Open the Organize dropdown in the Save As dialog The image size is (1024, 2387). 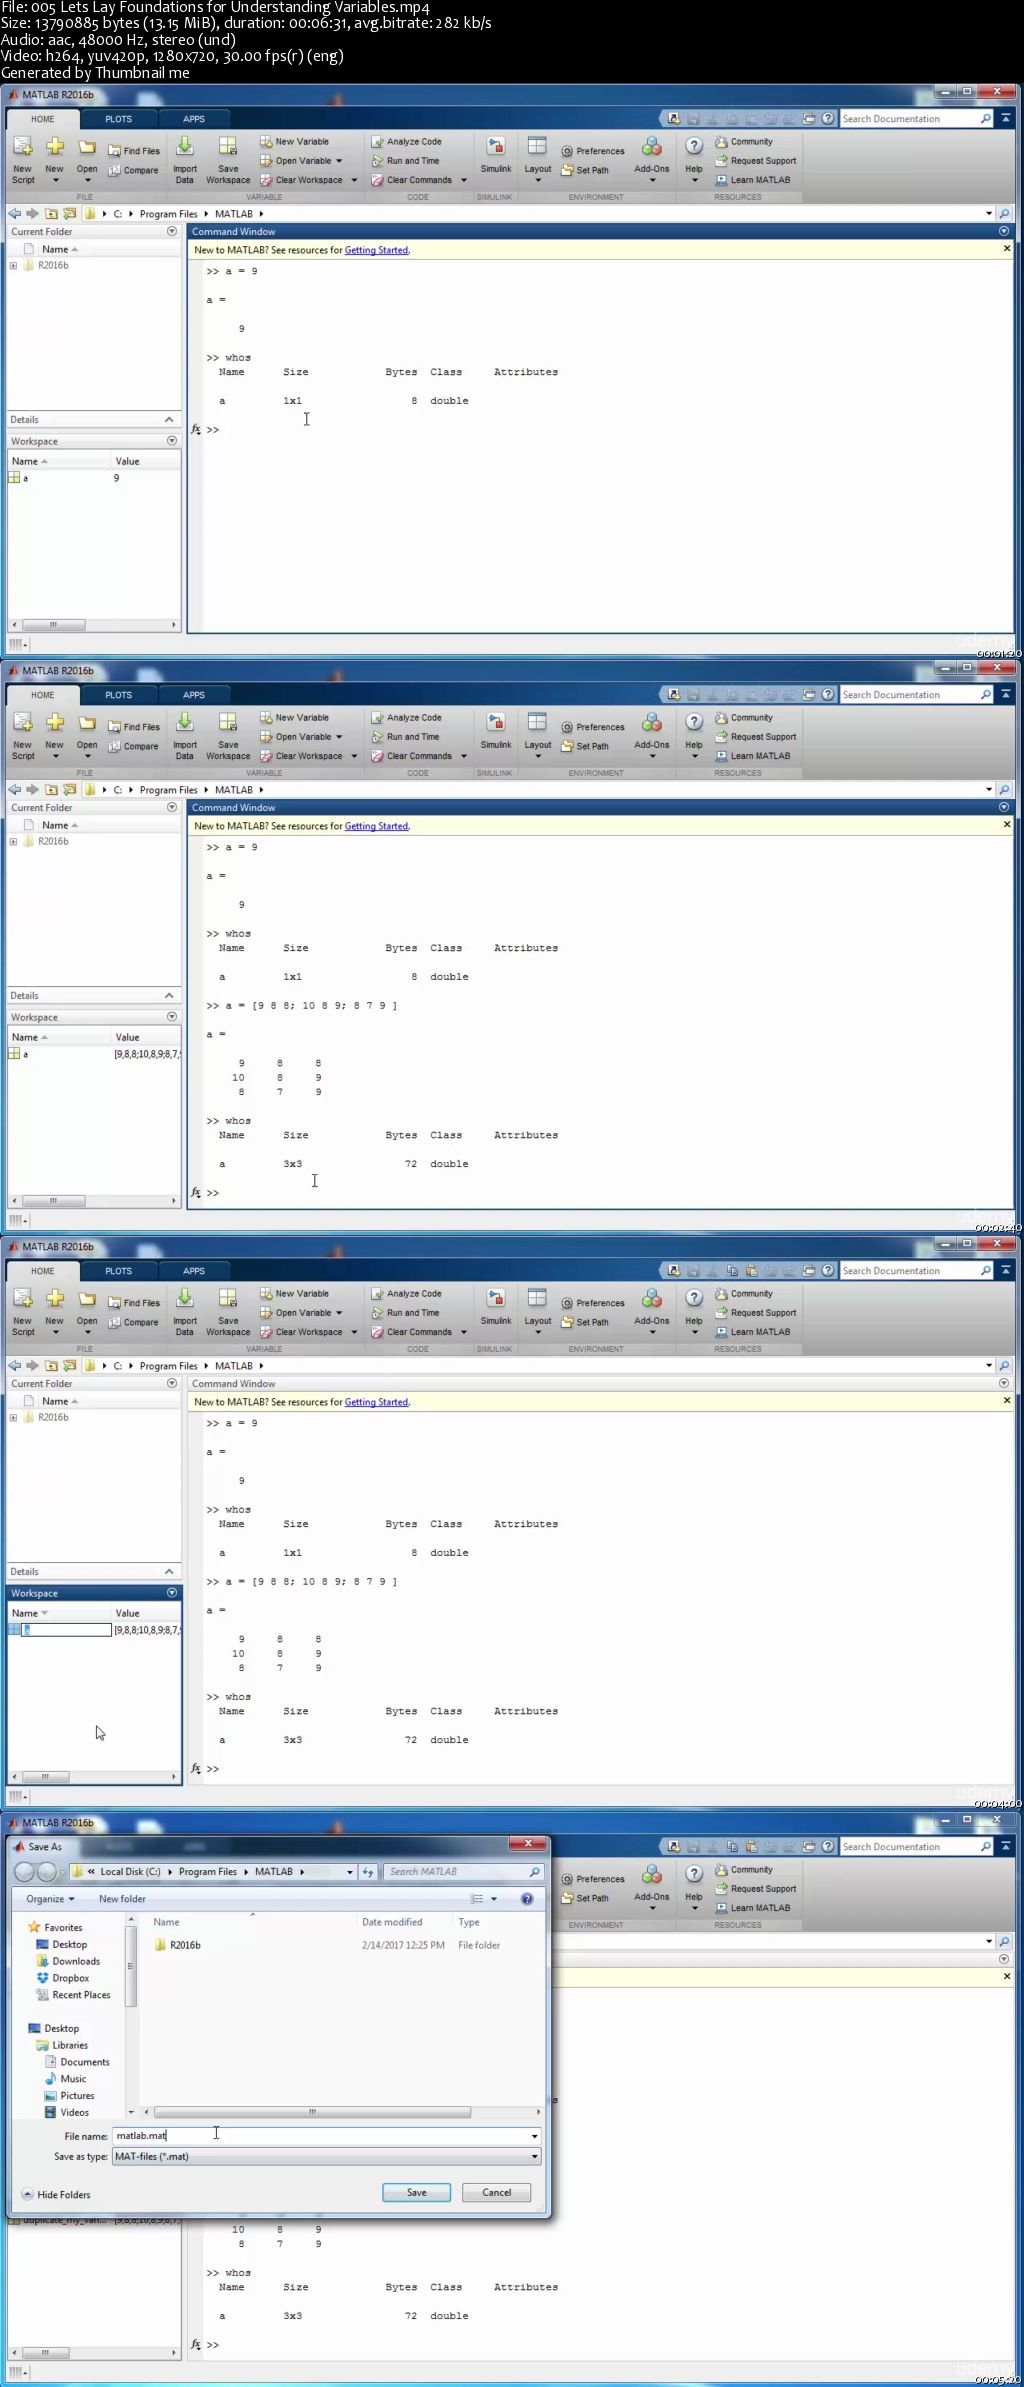(50, 1899)
